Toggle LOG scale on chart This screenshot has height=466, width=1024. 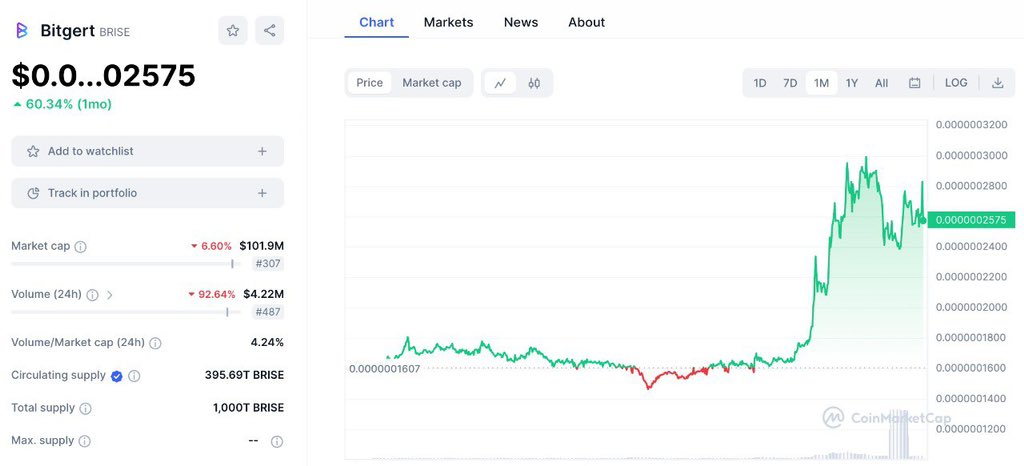[956, 83]
